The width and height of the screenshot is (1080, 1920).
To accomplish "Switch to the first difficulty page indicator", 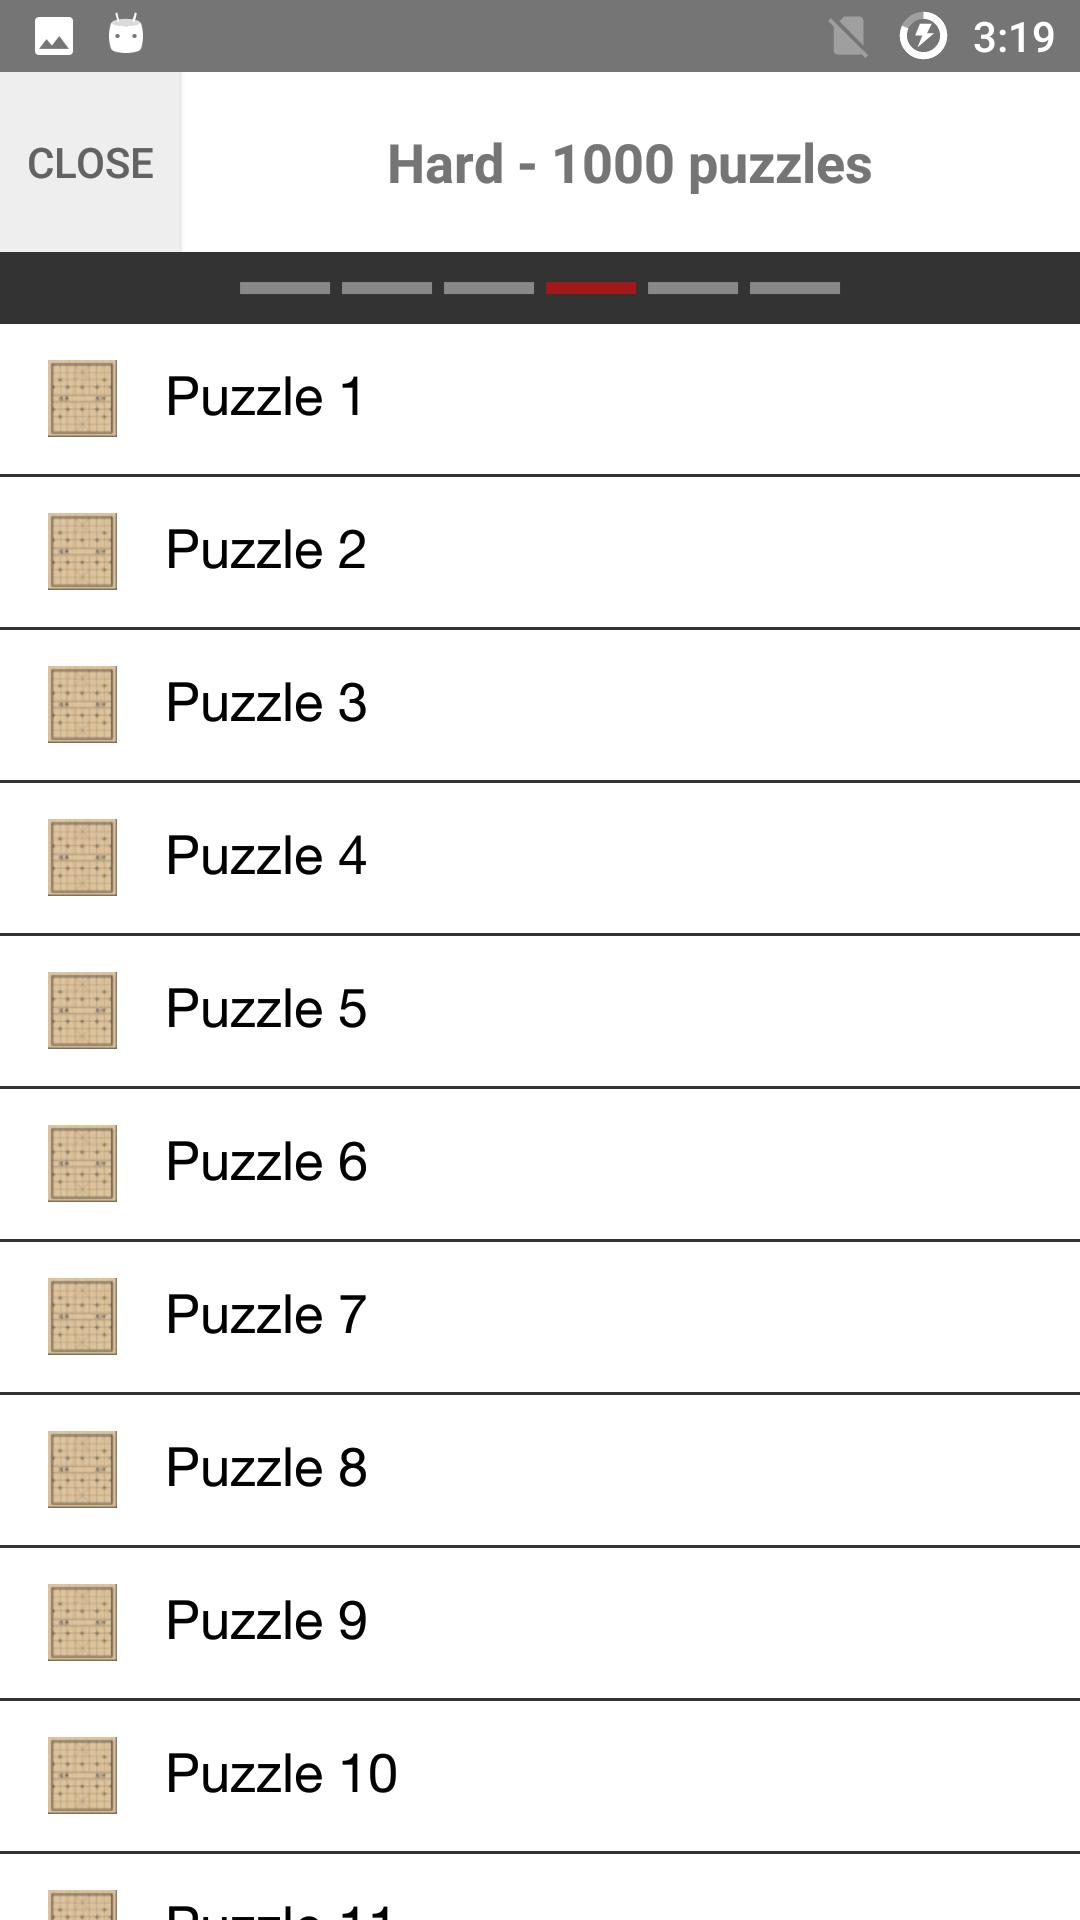I will (x=285, y=288).
